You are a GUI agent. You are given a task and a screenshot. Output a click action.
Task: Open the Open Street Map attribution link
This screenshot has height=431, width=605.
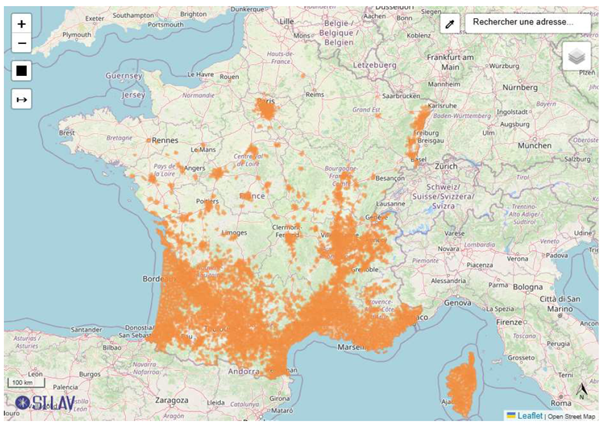coord(571,416)
